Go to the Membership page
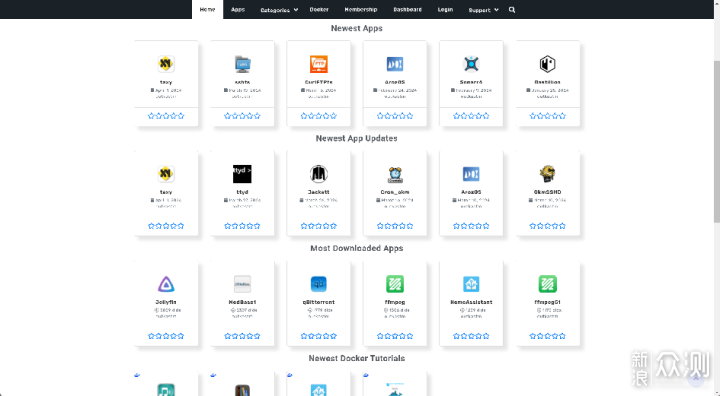 click(x=360, y=9)
